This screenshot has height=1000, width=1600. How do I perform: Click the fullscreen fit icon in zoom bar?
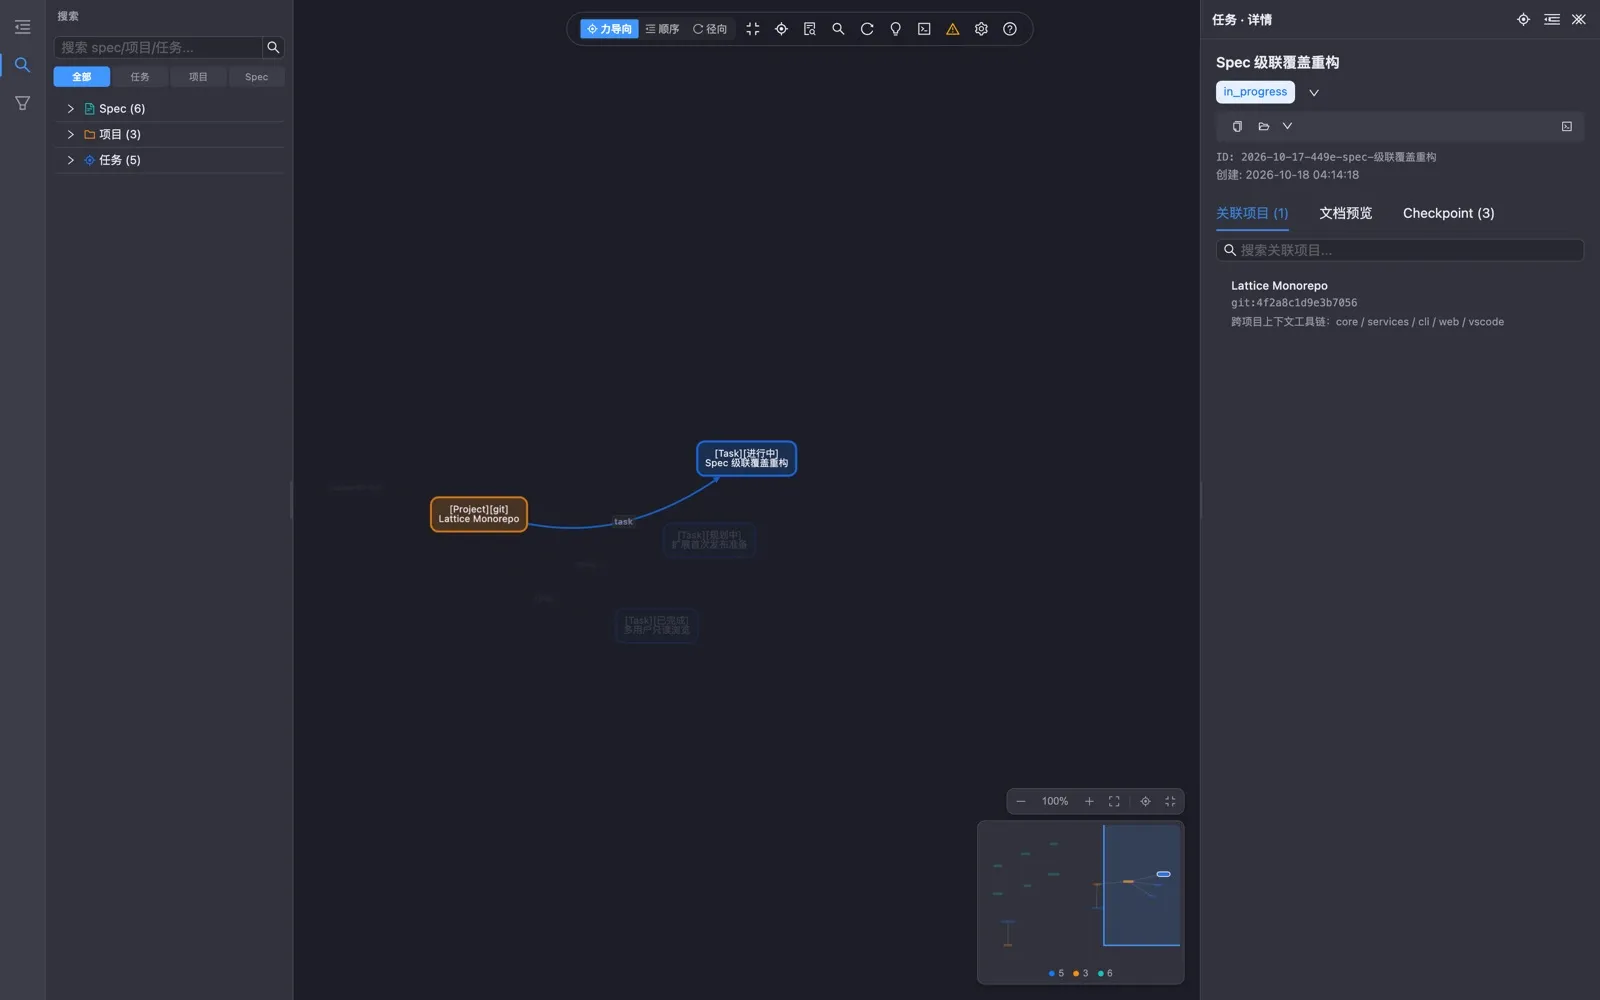pos(1114,801)
